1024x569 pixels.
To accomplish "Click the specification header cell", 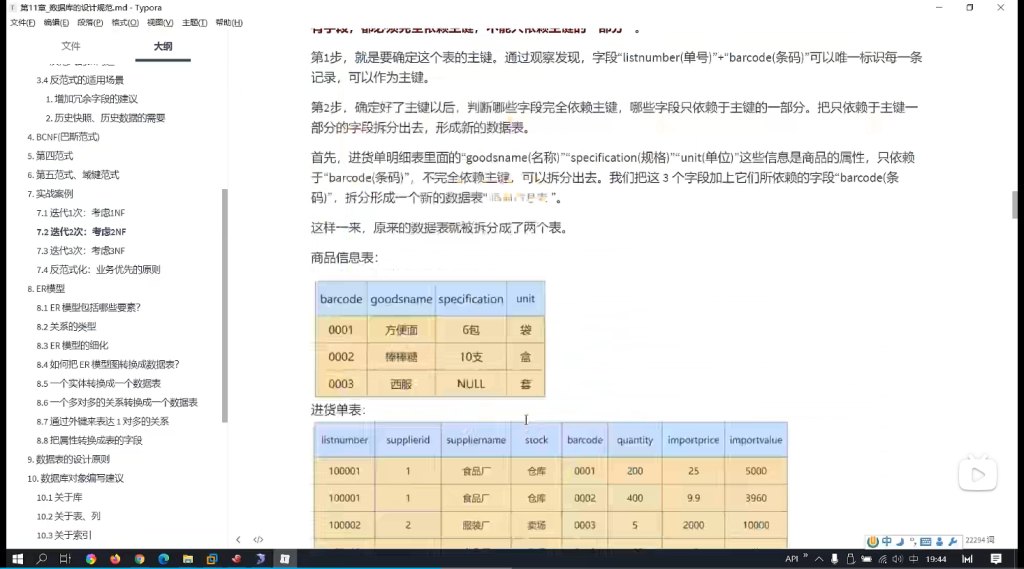I will [471, 299].
